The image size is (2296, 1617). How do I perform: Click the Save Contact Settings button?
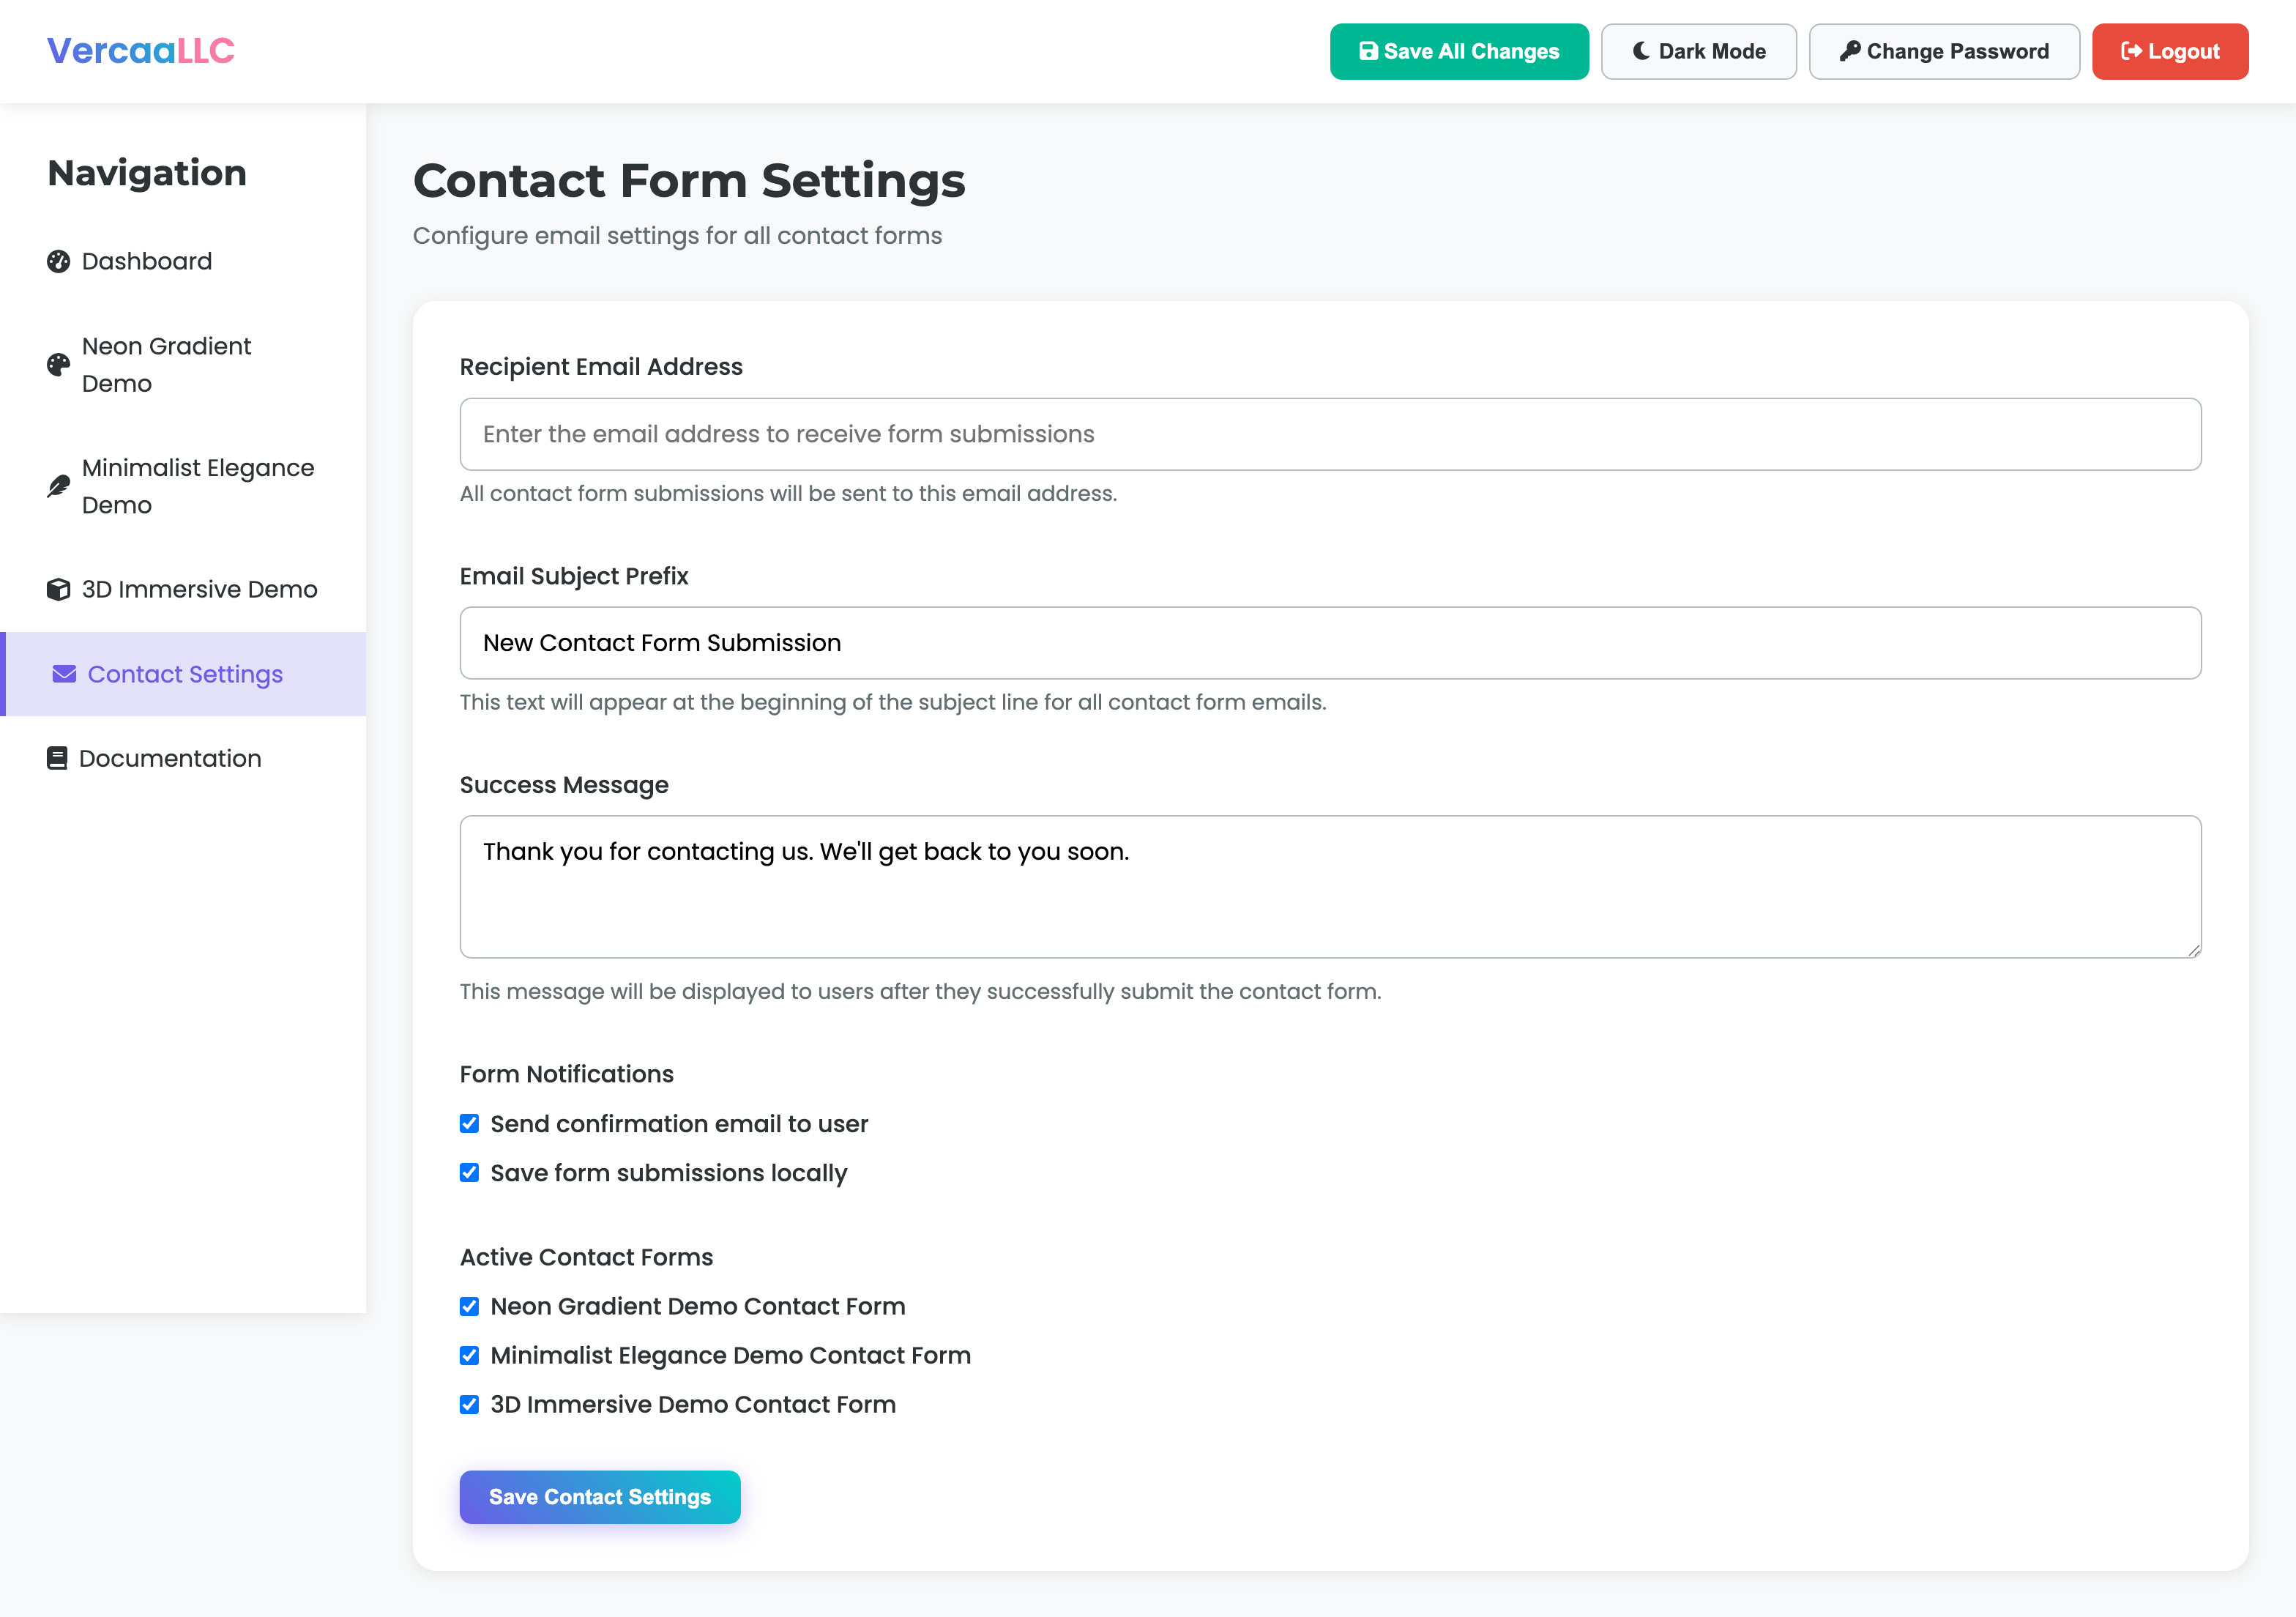[x=600, y=1497]
